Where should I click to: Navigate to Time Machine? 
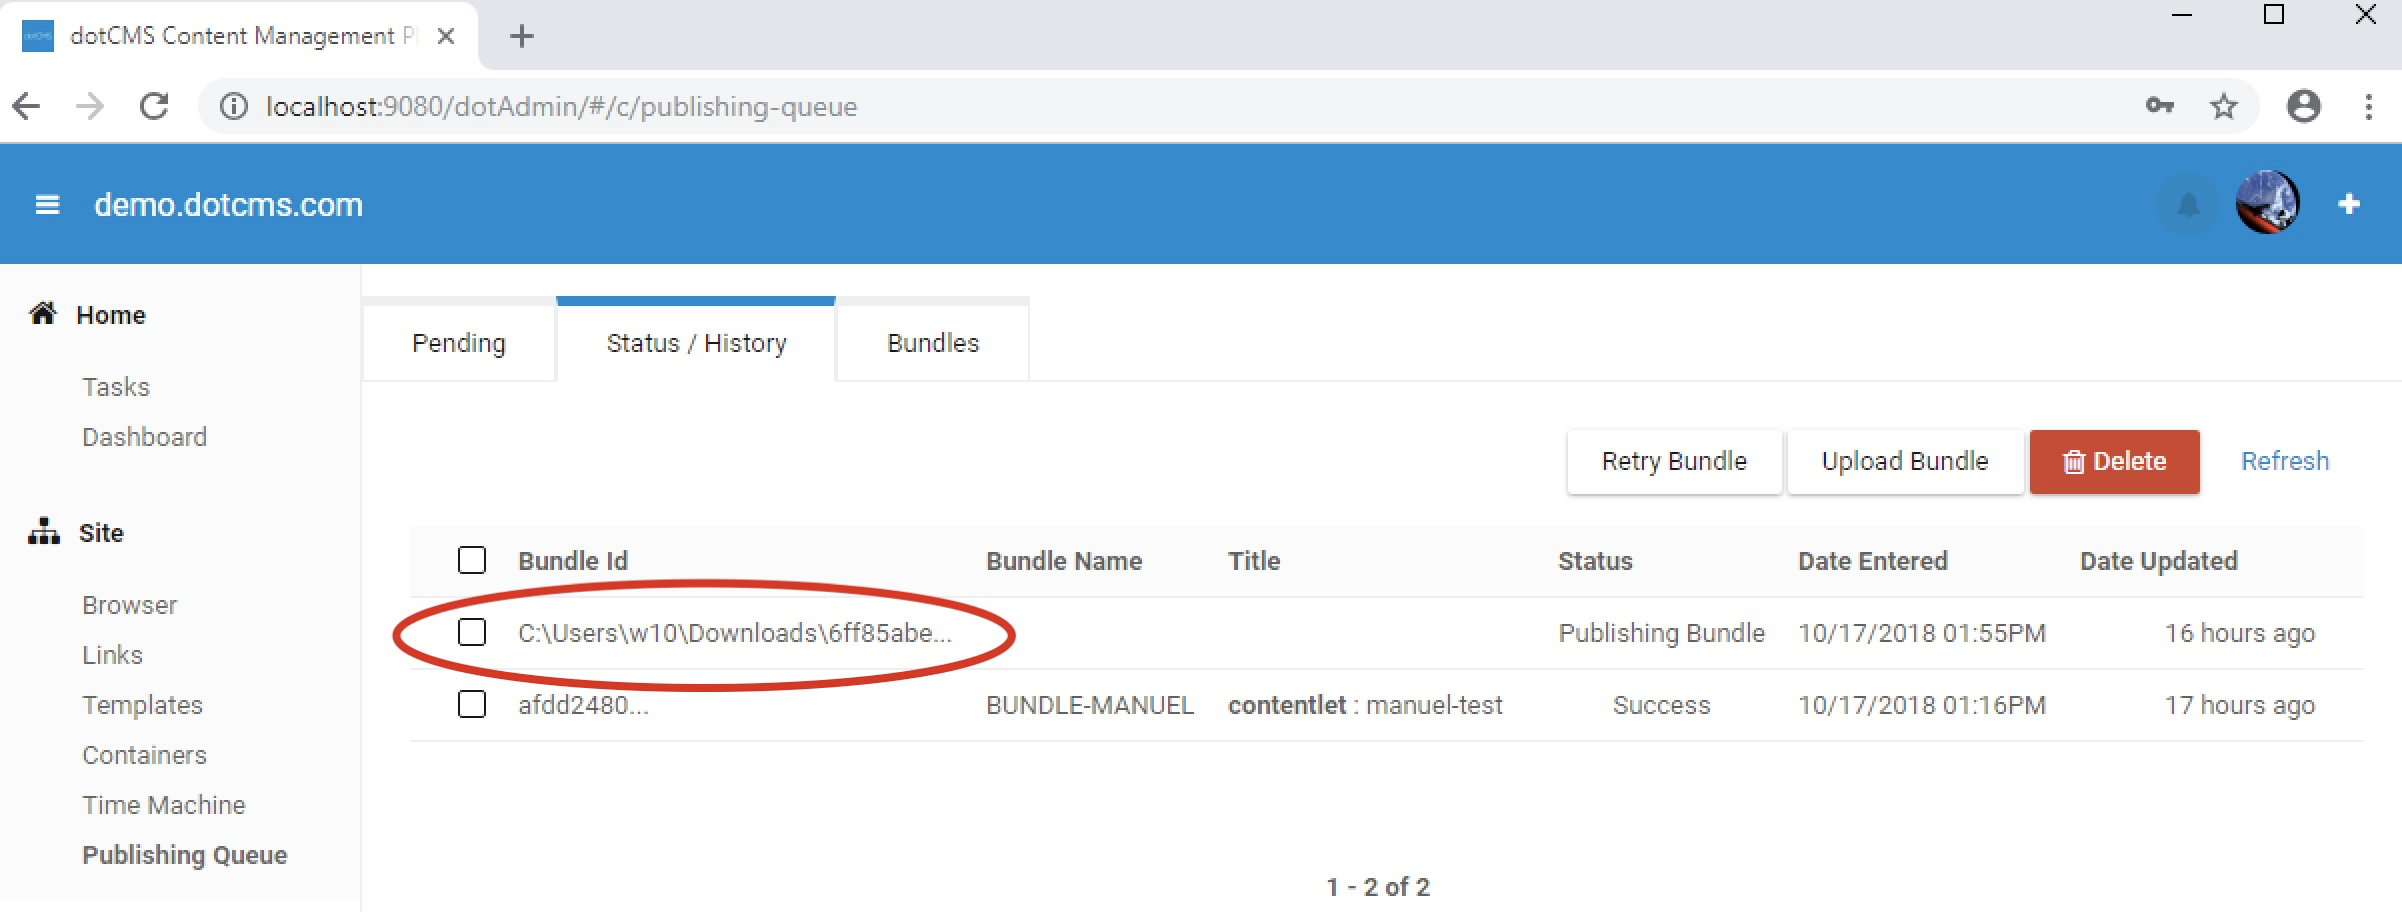[x=163, y=804]
